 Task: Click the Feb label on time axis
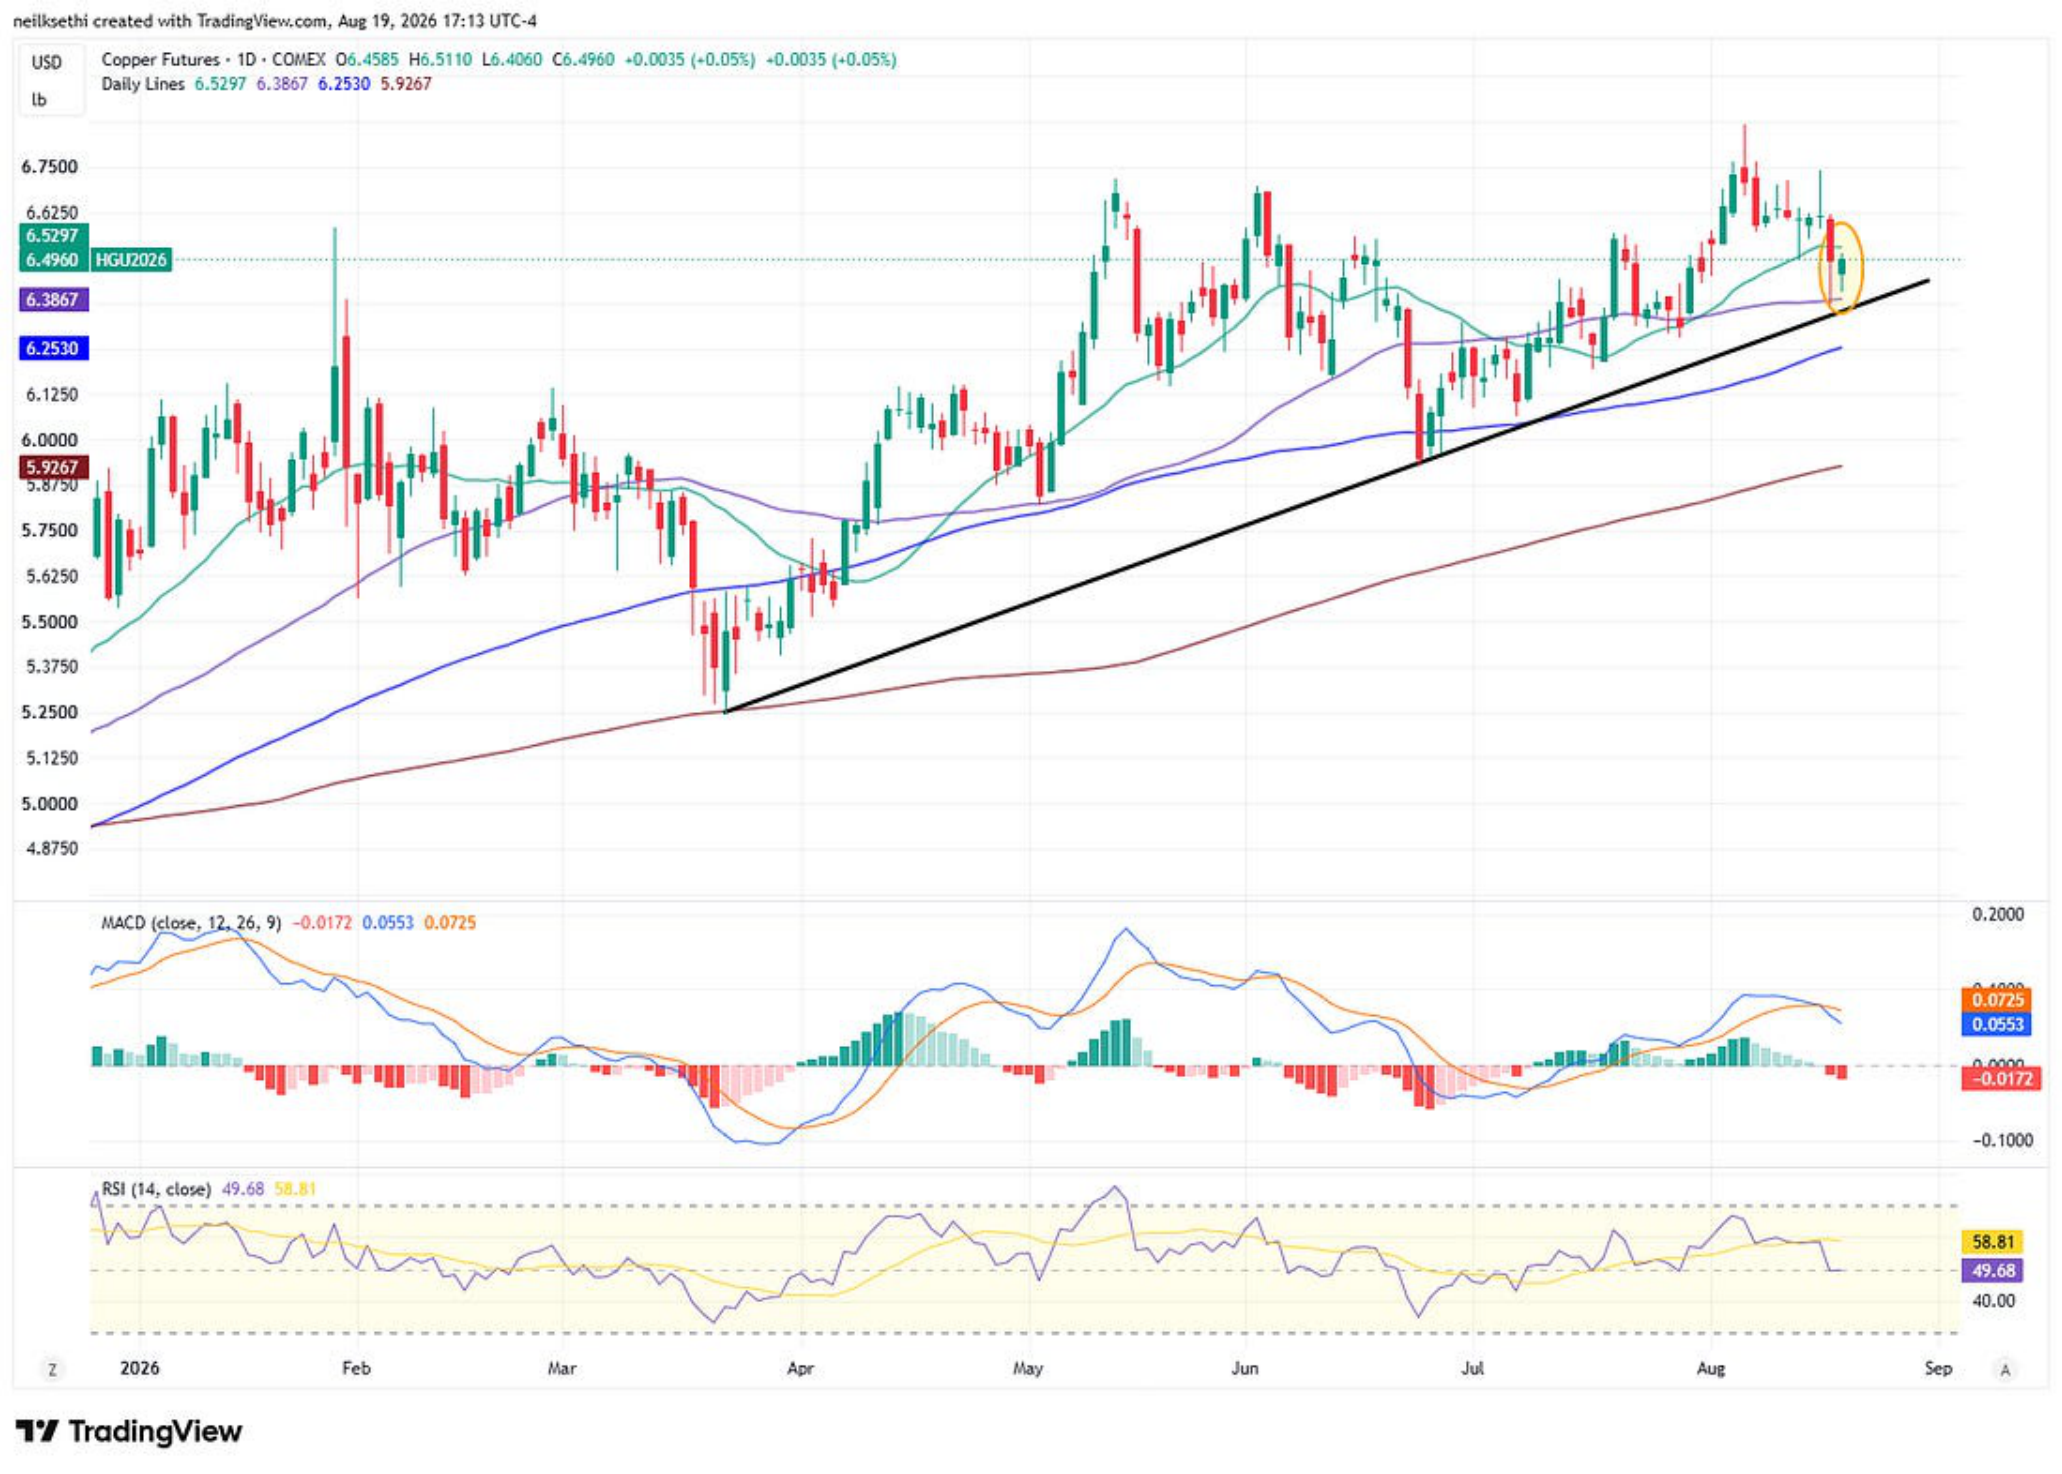[x=356, y=1368]
